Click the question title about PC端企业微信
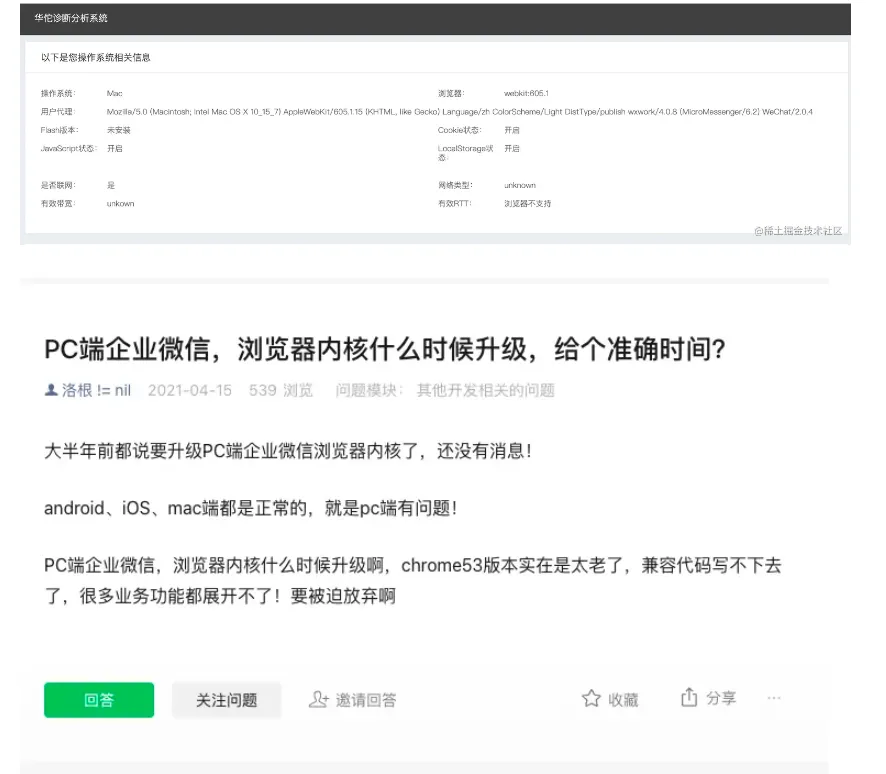Viewport: 886px width, 774px height. [x=385, y=349]
